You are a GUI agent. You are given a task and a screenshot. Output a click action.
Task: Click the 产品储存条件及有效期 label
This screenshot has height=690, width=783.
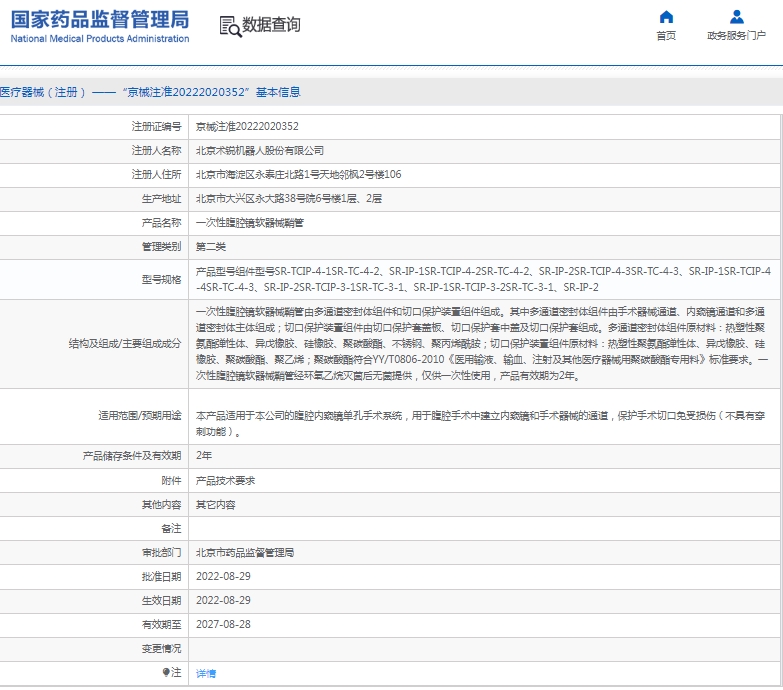point(132,455)
